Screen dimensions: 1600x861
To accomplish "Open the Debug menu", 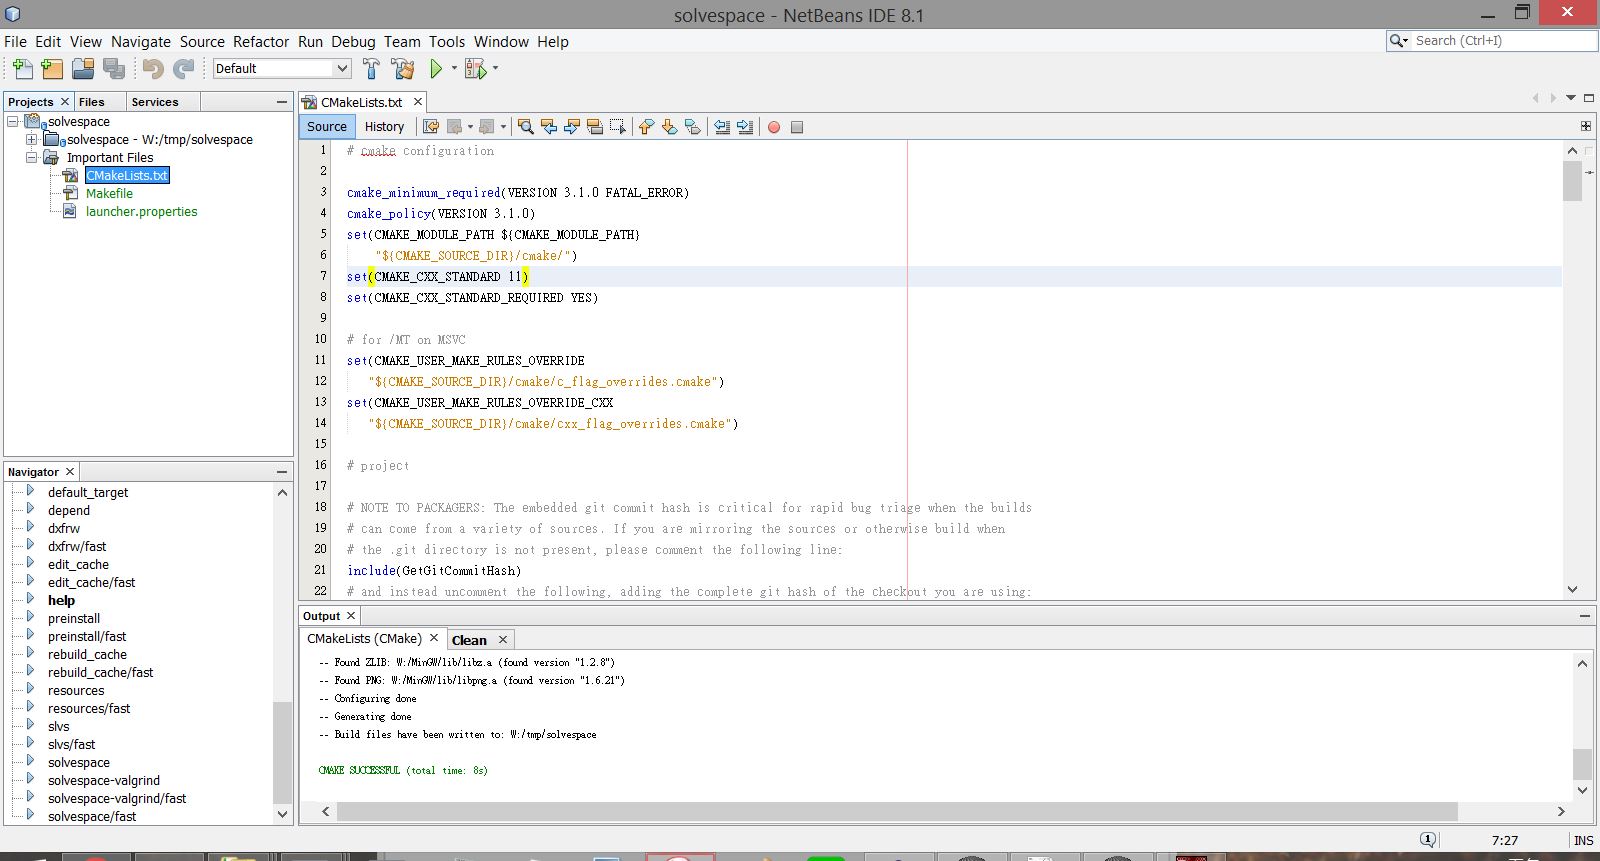I will [353, 41].
